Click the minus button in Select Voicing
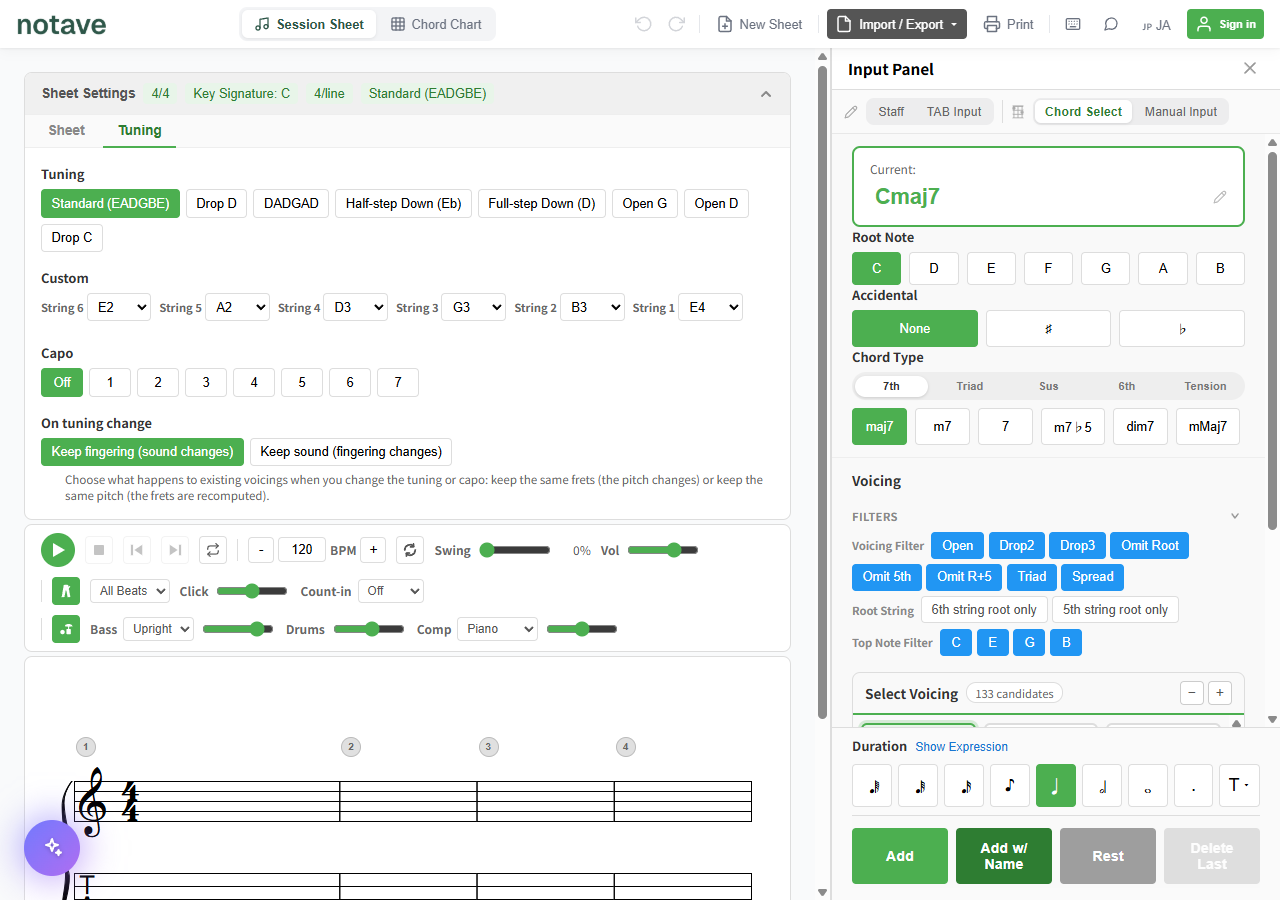This screenshot has width=1280, height=900. click(1192, 693)
